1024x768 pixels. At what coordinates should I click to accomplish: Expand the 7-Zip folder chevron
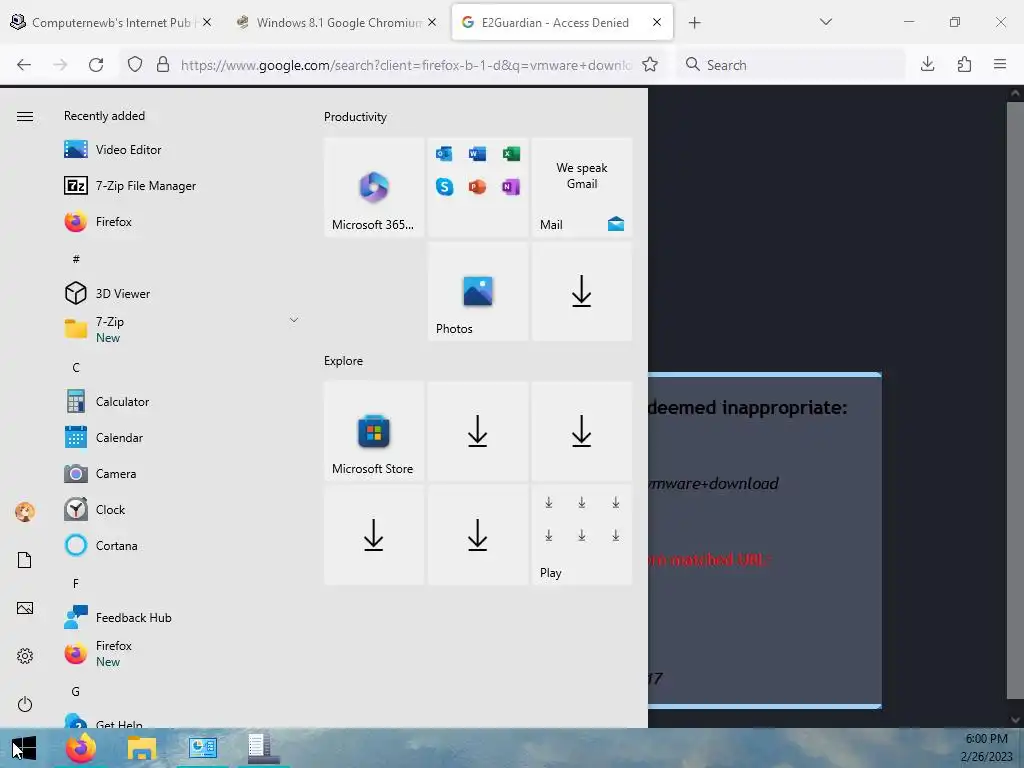pos(294,320)
